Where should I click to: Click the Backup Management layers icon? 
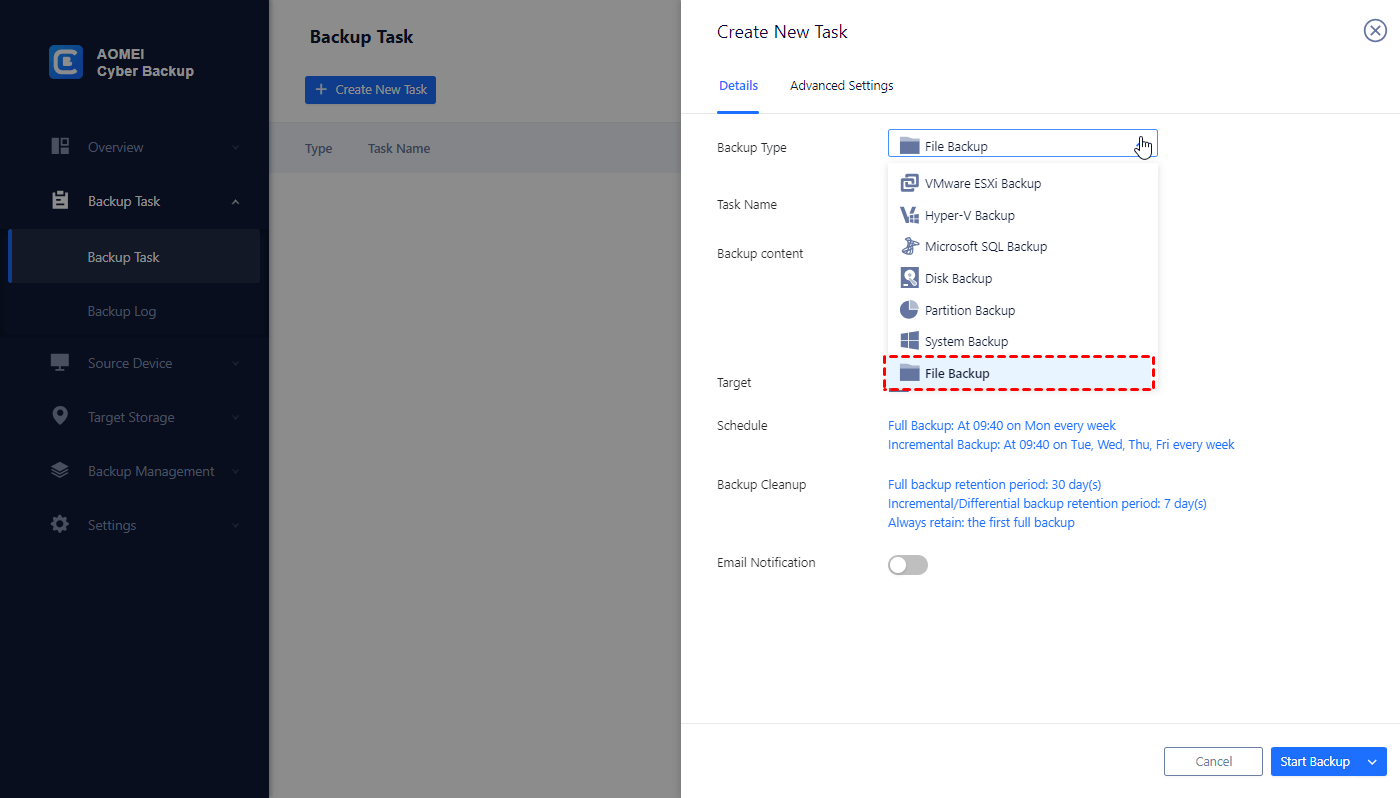60,470
